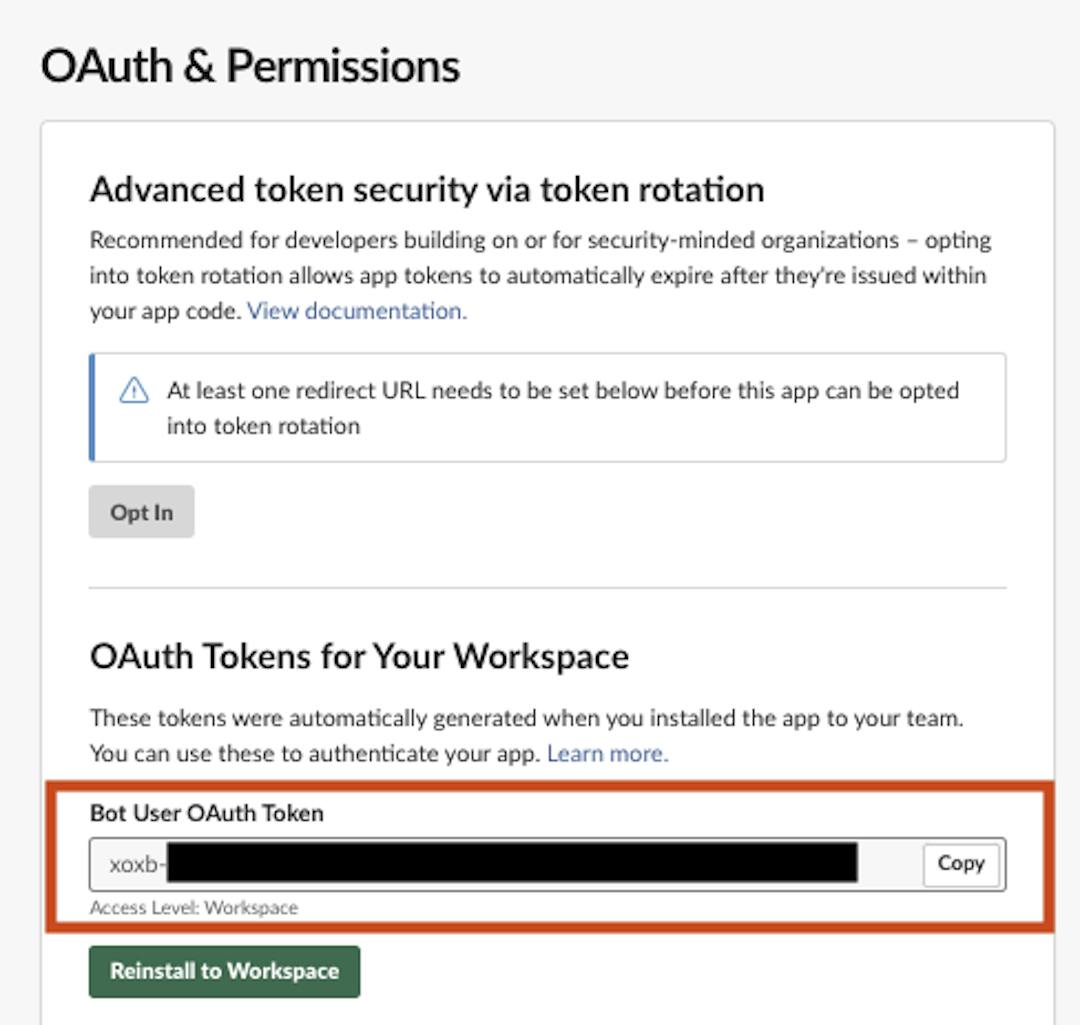1080x1025 pixels.
Task: Open the View documentation link
Action: [356, 311]
